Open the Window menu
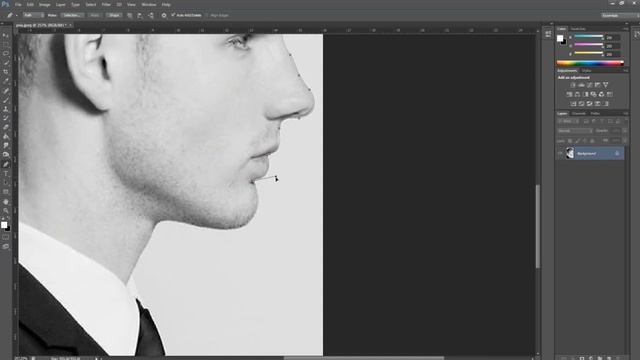This screenshot has height=360, width=640. 149,4
